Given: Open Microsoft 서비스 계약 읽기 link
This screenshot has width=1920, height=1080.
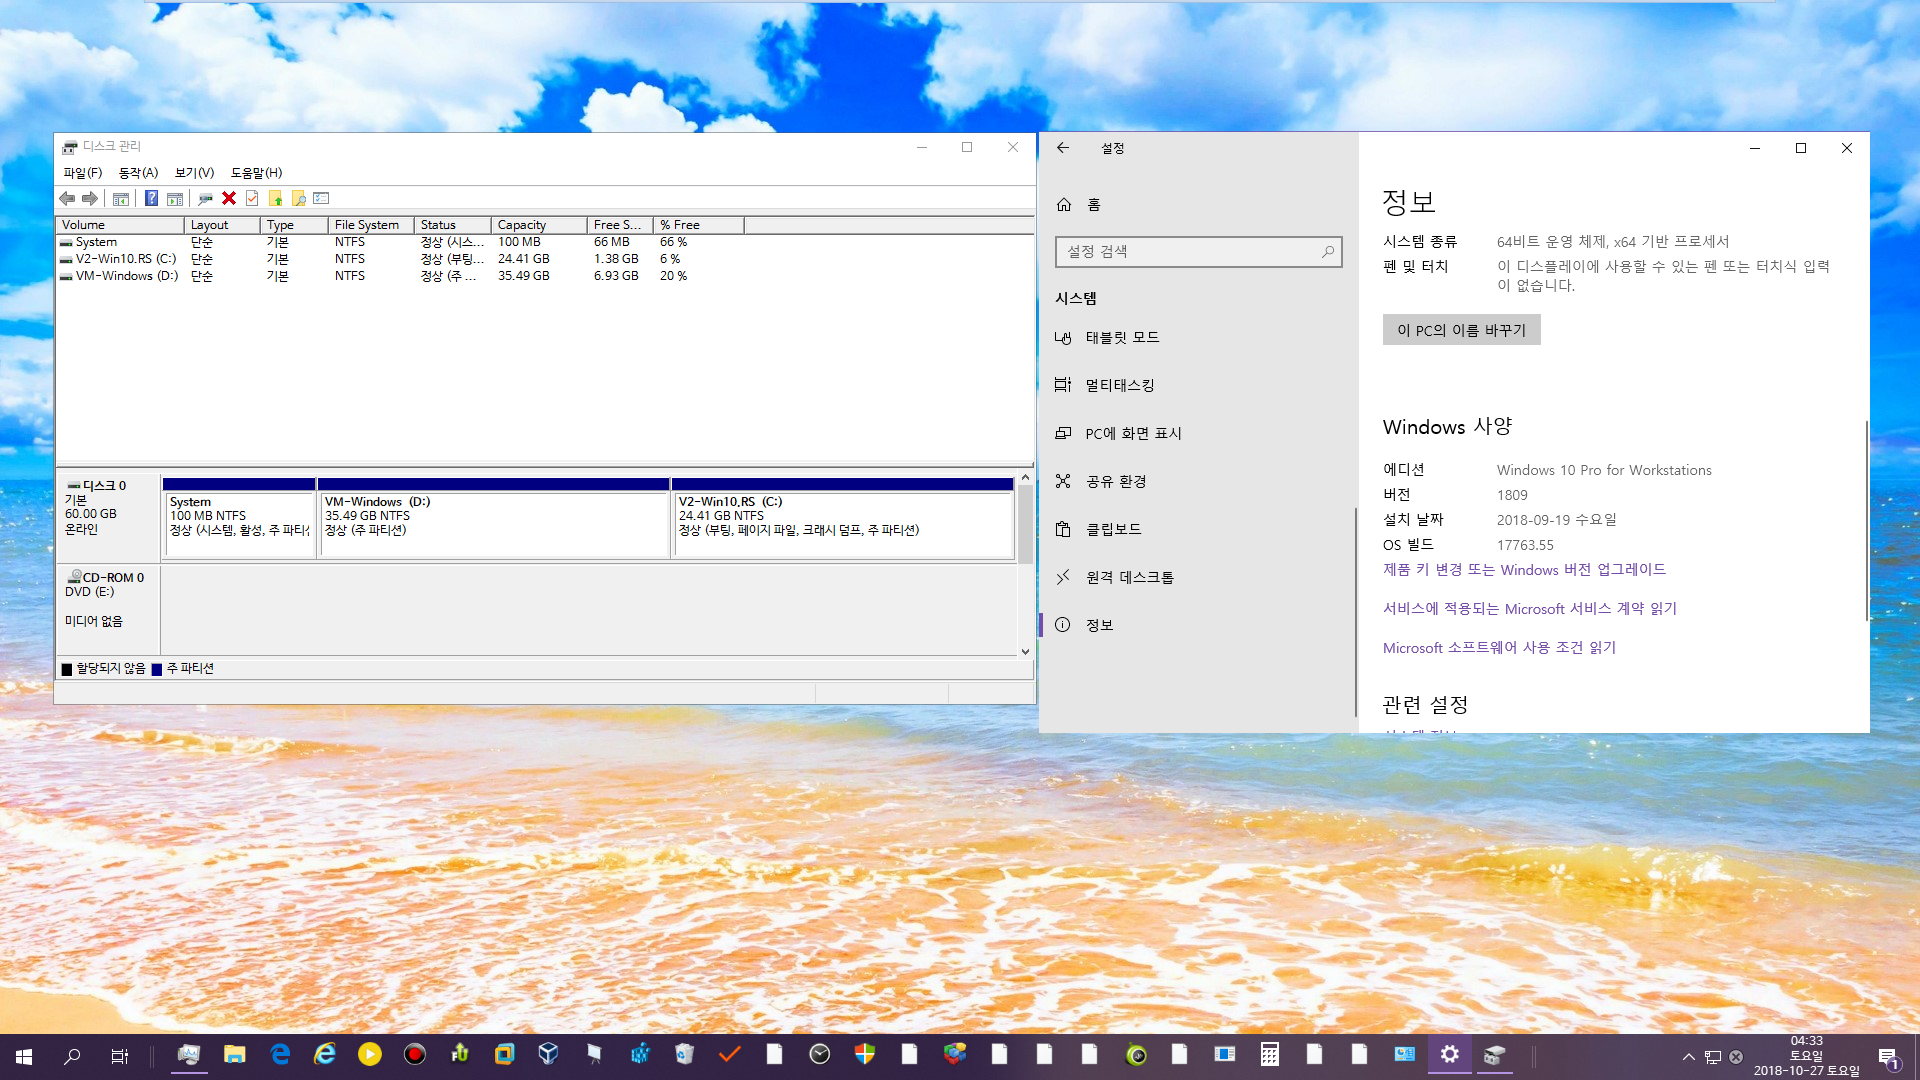Looking at the screenshot, I should (x=1529, y=609).
